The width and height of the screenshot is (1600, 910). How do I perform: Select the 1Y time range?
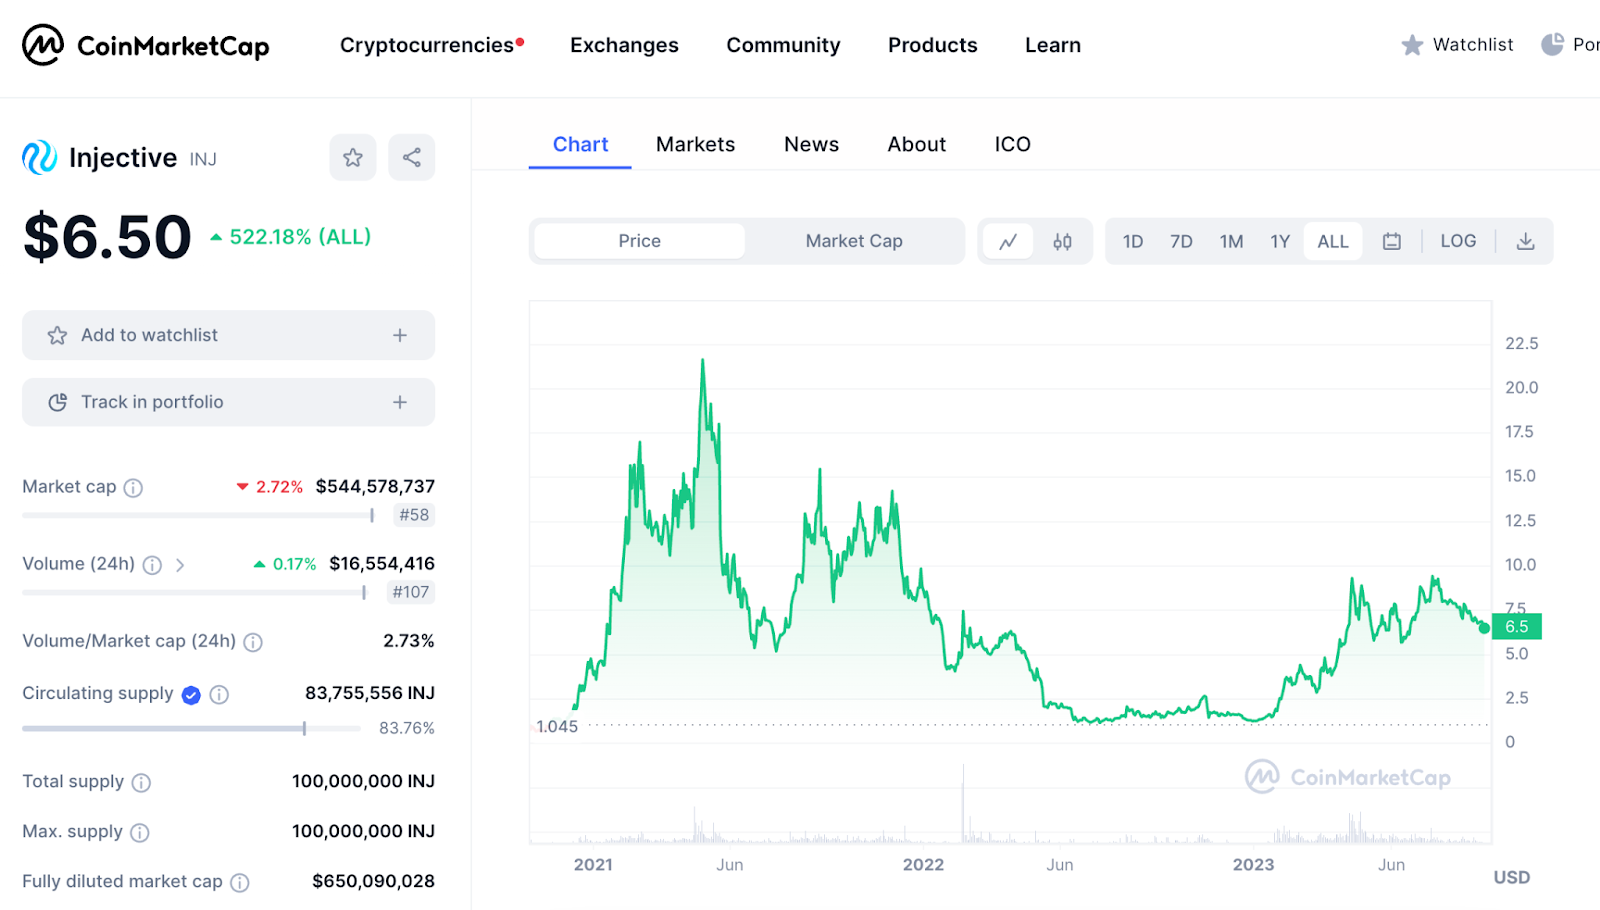coord(1279,241)
